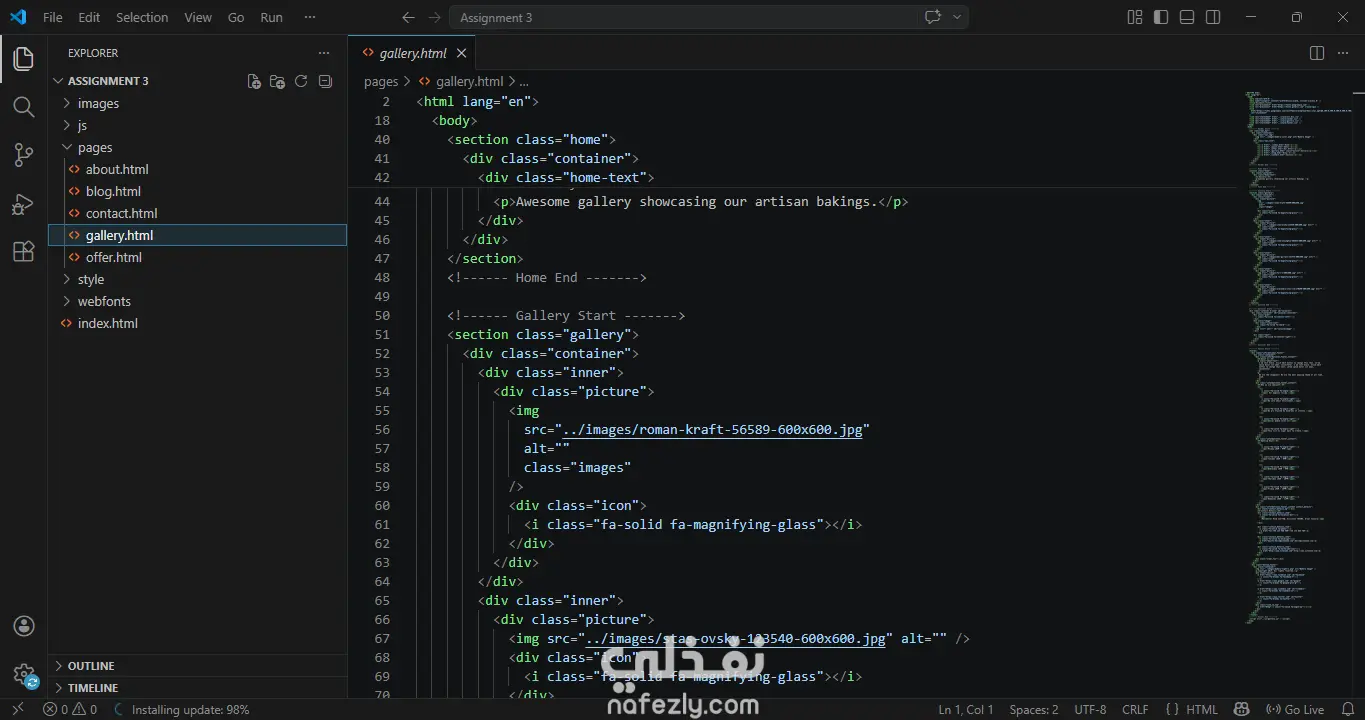
Task: Go back with the navigation arrow
Action: [x=407, y=17]
